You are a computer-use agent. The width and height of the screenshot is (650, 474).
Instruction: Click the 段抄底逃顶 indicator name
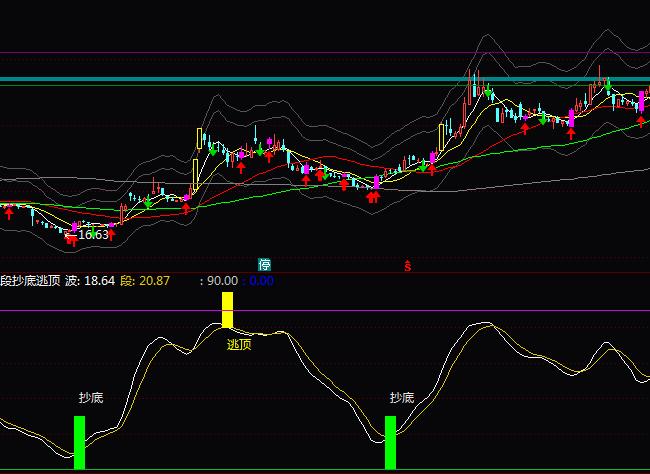click(x=30, y=282)
